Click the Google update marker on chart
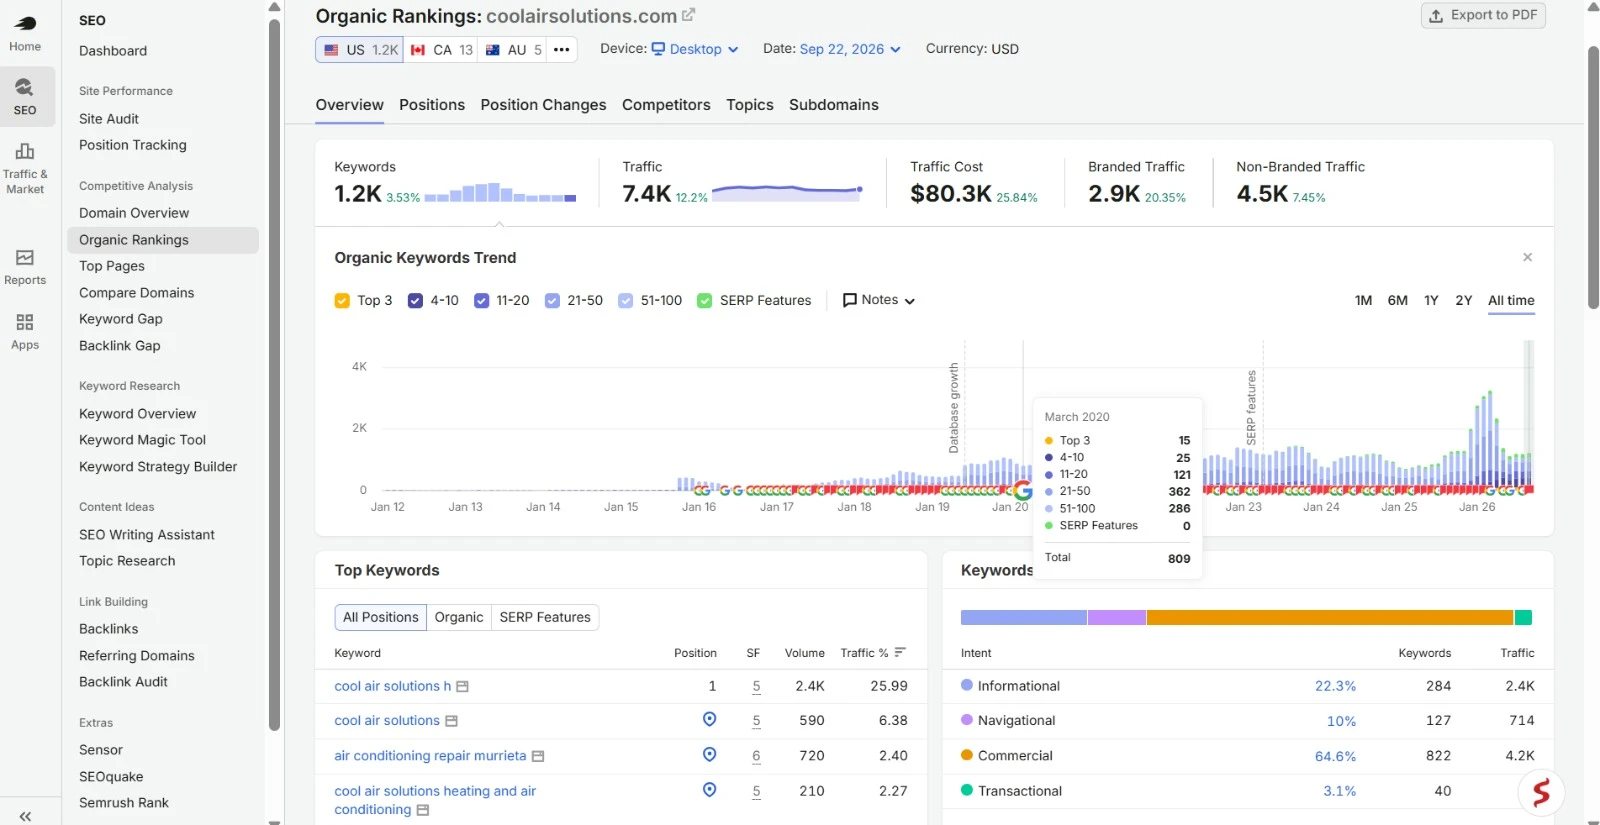Viewport: 1600px width, 825px height. (1022, 490)
